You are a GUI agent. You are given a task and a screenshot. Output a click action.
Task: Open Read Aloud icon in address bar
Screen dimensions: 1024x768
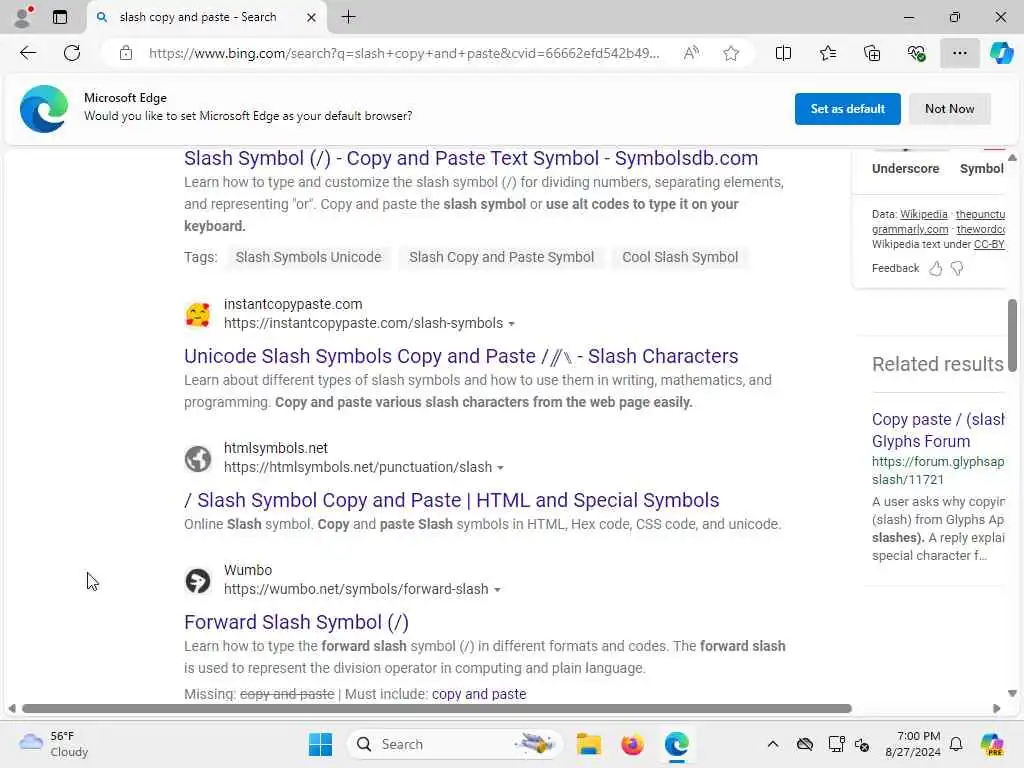pyautogui.click(x=691, y=53)
